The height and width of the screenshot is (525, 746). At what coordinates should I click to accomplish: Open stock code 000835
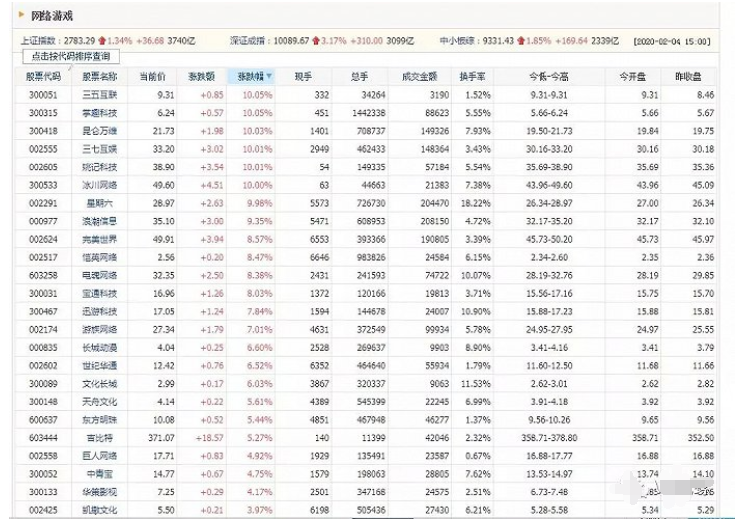pyautogui.click(x=43, y=347)
